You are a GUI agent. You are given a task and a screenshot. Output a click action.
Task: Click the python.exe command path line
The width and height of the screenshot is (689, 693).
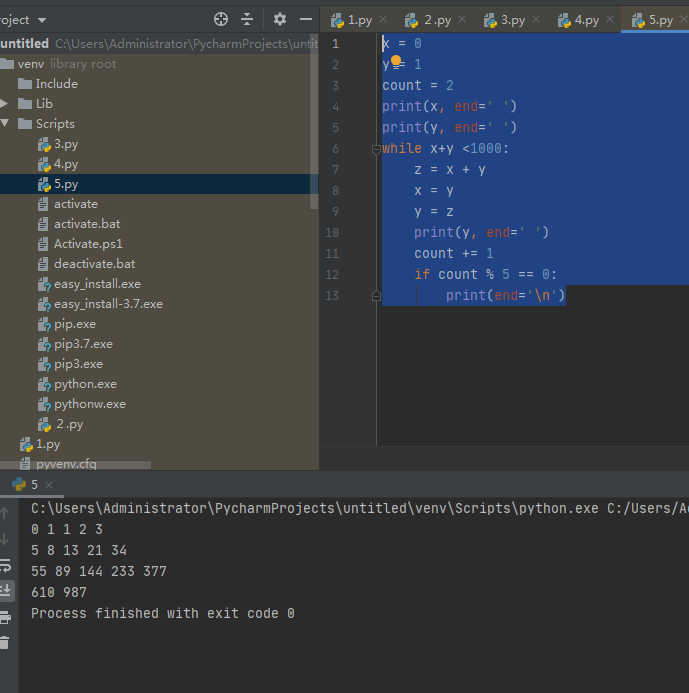point(360,508)
